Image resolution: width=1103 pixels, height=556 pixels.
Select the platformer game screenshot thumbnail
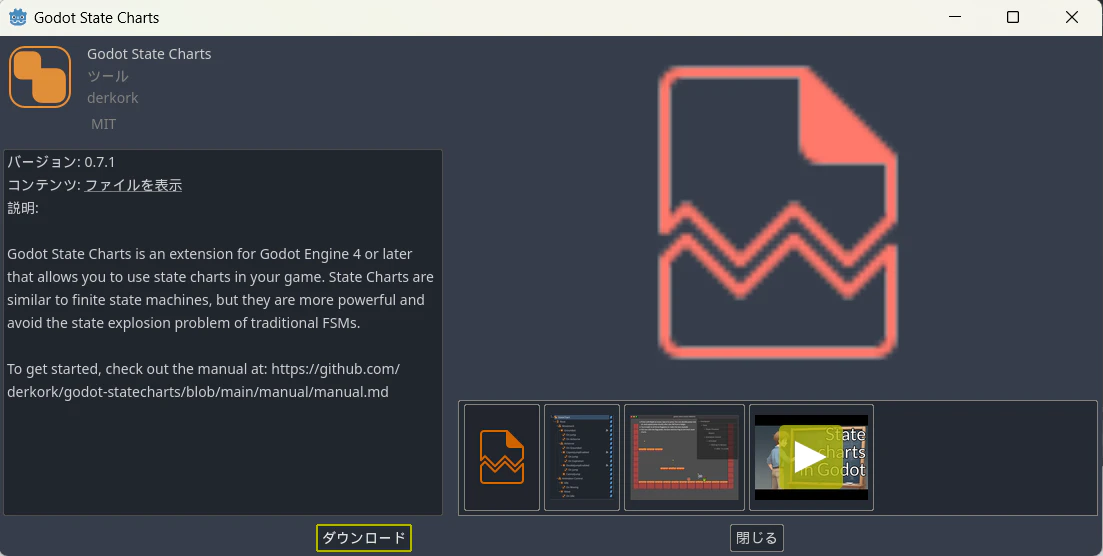pos(684,457)
